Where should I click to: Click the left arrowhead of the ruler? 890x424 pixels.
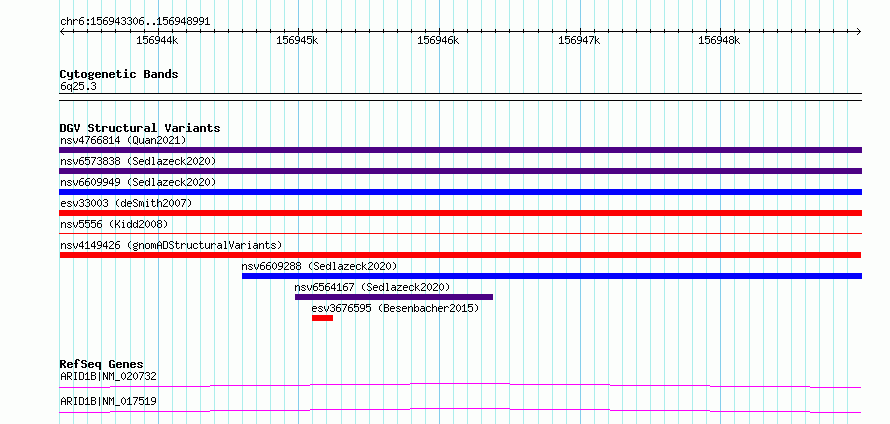coord(62,31)
